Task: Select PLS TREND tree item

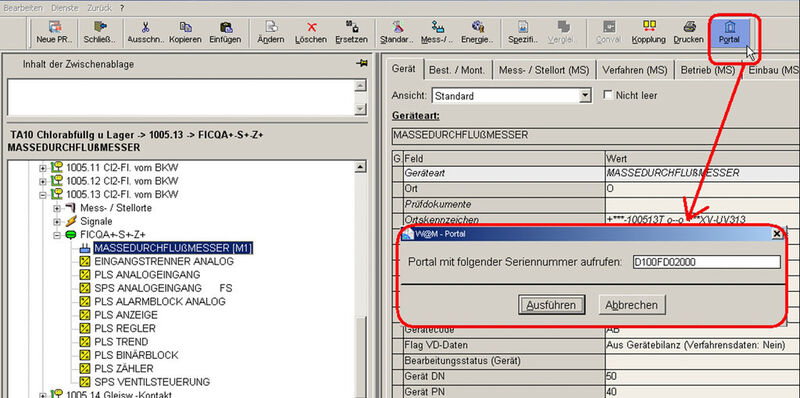Action: click(x=121, y=341)
